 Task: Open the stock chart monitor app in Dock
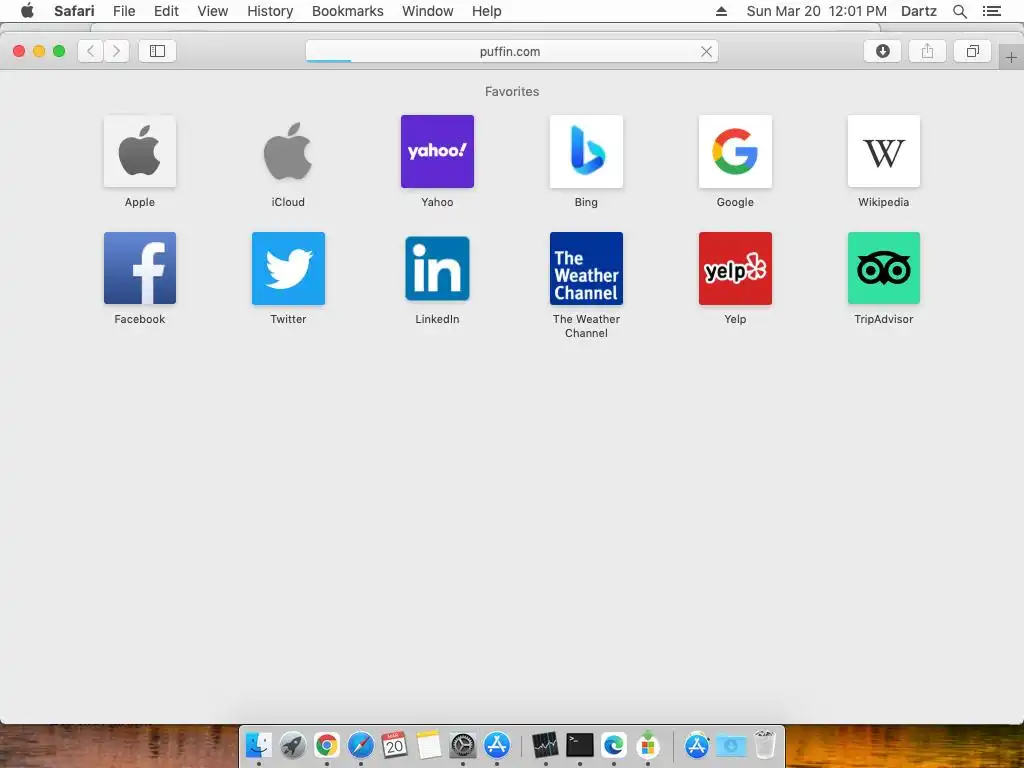(545, 745)
